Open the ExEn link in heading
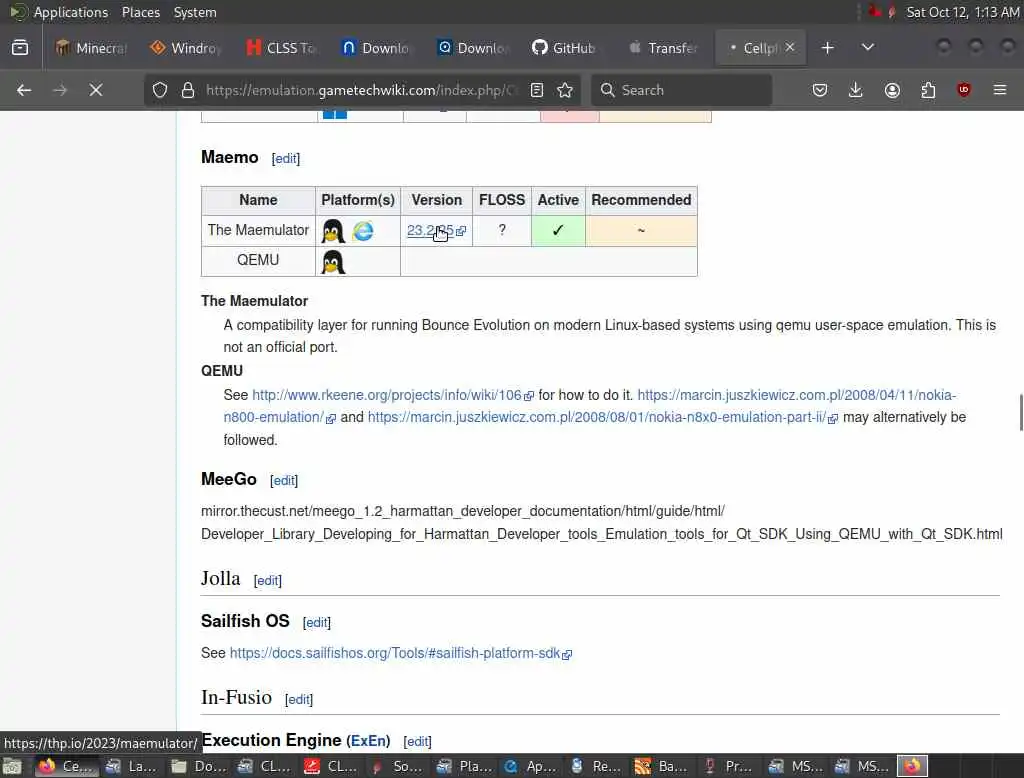Viewport: 1024px width, 778px height. point(368,741)
